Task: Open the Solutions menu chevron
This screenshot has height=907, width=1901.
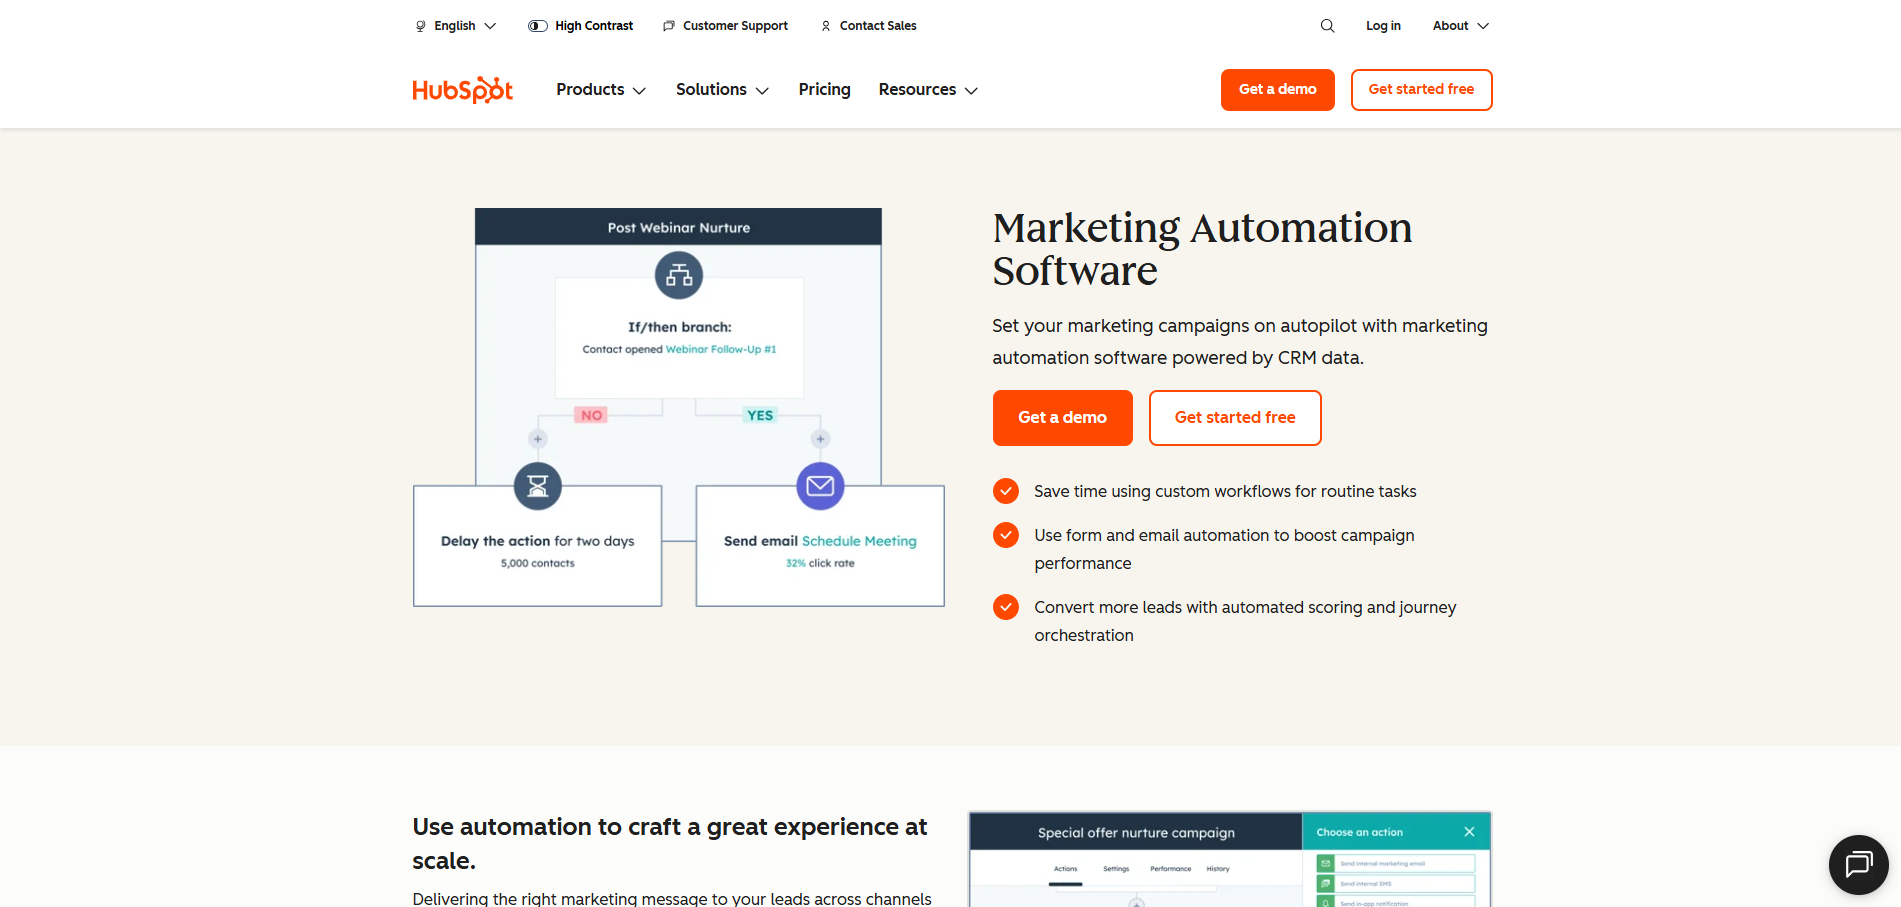Action: (x=762, y=89)
